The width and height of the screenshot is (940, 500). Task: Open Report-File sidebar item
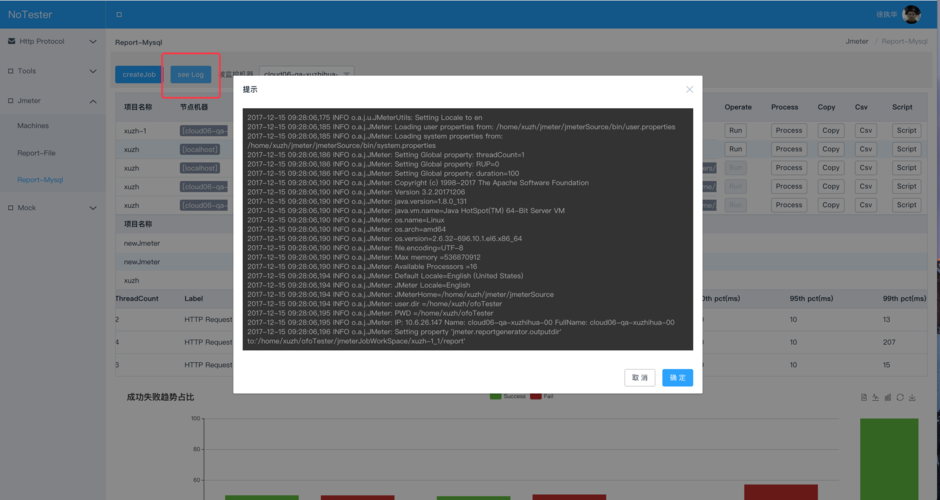click(x=36, y=153)
